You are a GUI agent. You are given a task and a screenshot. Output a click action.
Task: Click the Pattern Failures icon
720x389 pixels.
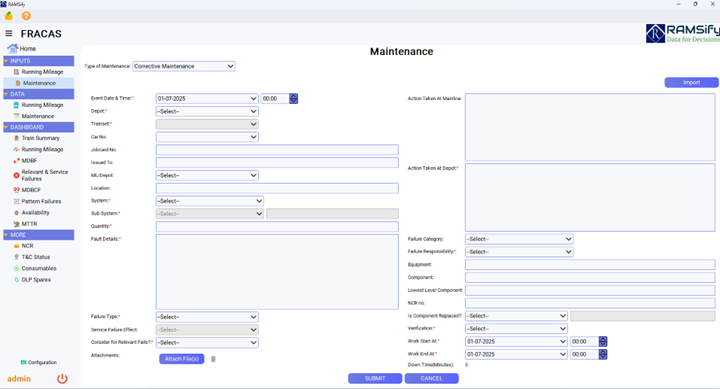[x=17, y=201]
